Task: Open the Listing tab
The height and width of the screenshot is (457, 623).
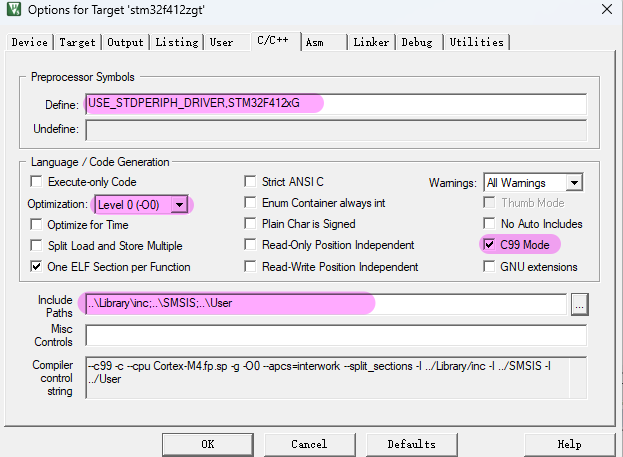Action: pos(177,42)
